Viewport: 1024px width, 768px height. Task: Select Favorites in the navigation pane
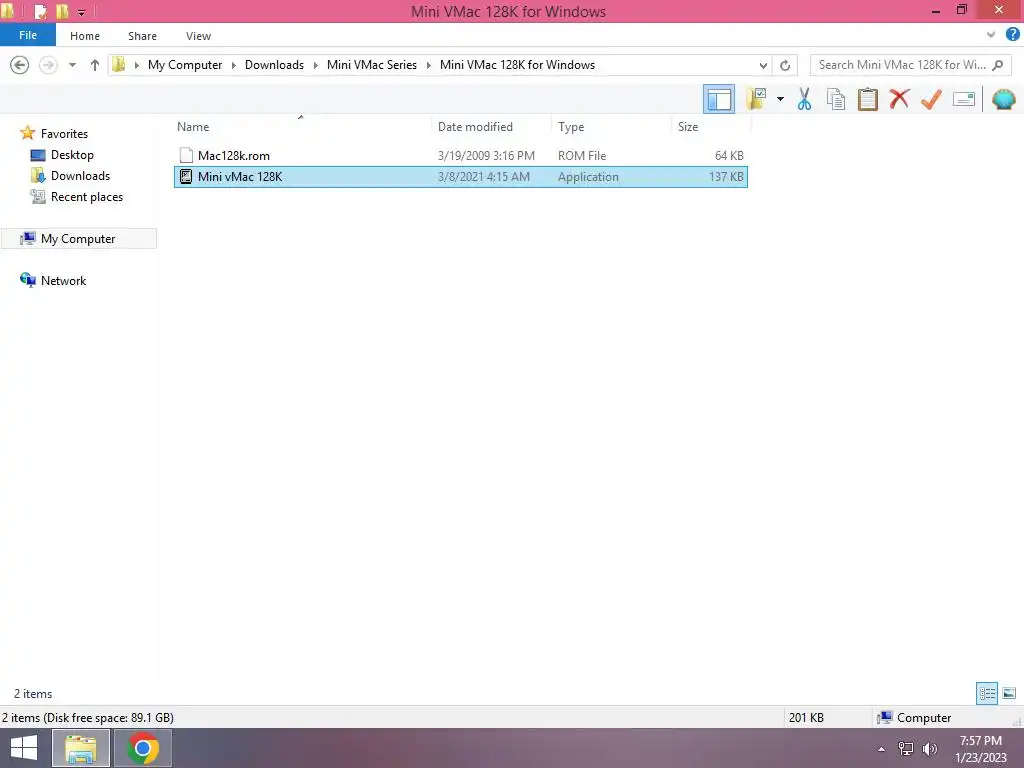click(64, 133)
